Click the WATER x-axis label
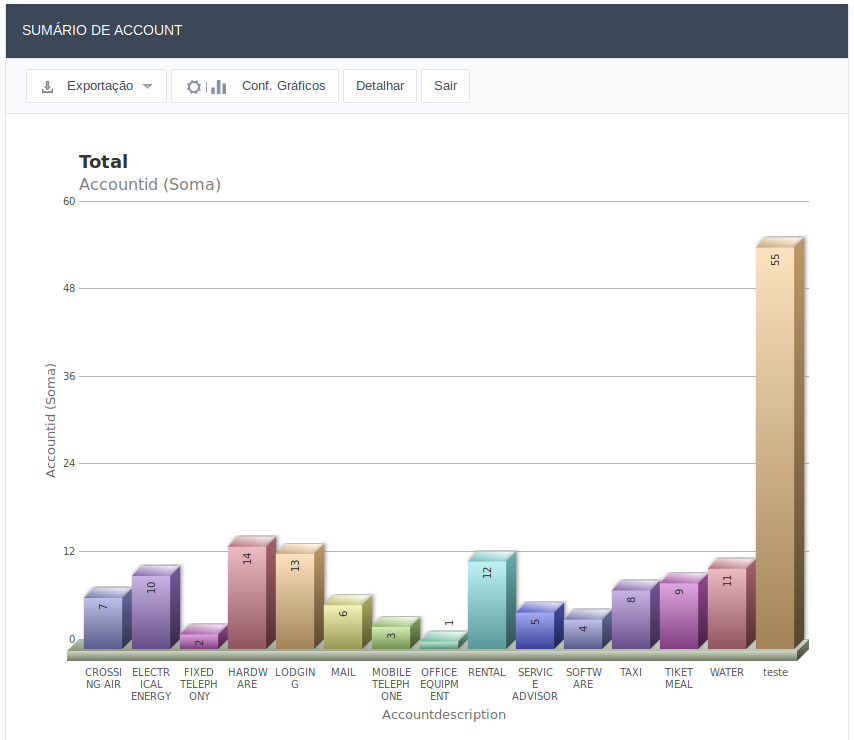854x740 pixels. click(727, 672)
